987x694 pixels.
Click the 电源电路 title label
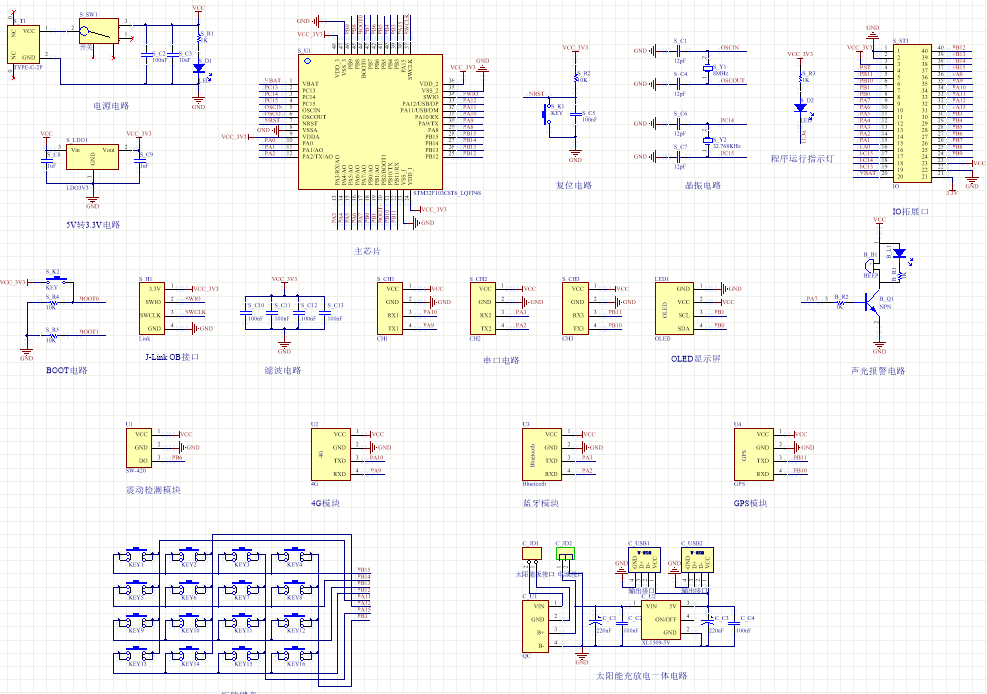point(111,106)
